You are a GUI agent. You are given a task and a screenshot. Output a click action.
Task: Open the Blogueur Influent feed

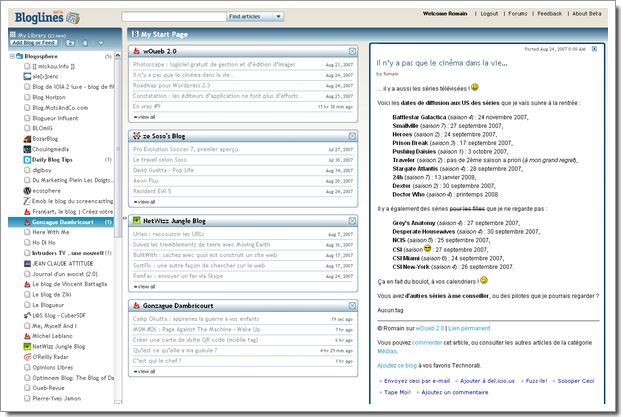click(55, 118)
